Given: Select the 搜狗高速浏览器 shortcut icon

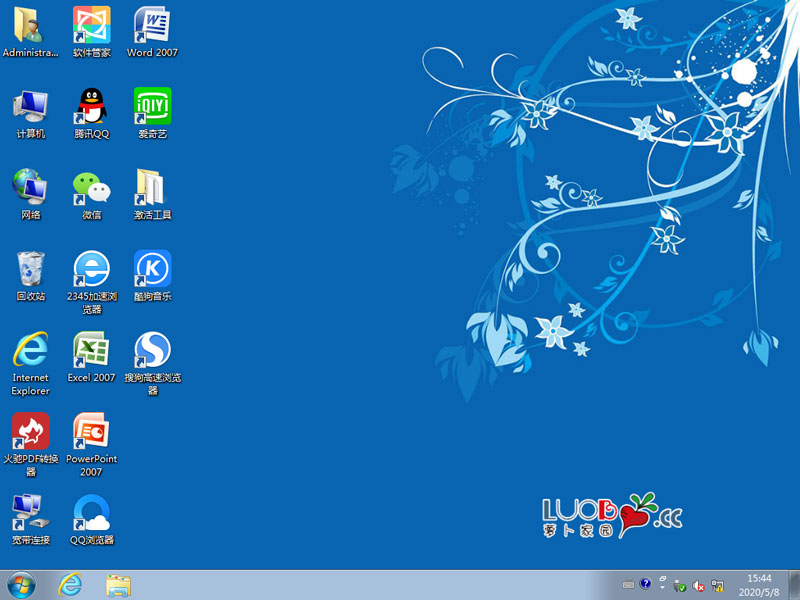Looking at the screenshot, I should [x=152, y=349].
